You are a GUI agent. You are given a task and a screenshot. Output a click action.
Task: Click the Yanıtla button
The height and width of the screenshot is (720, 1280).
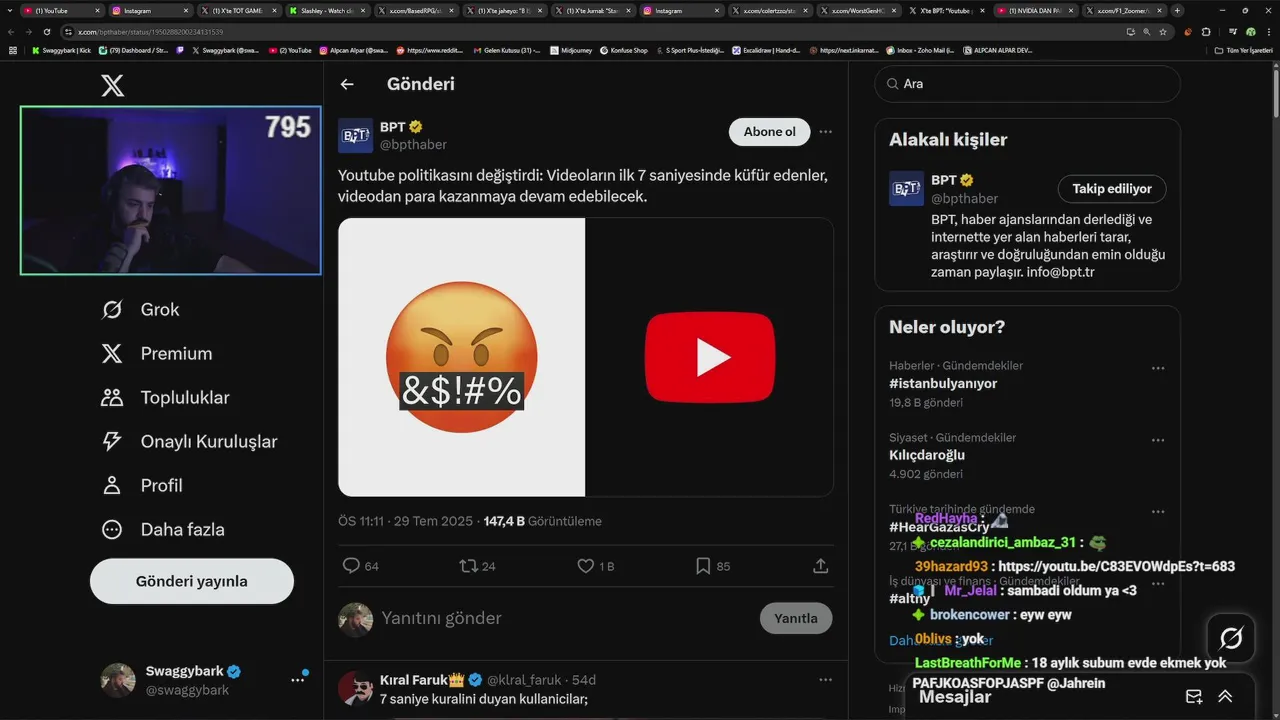point(796,618)
